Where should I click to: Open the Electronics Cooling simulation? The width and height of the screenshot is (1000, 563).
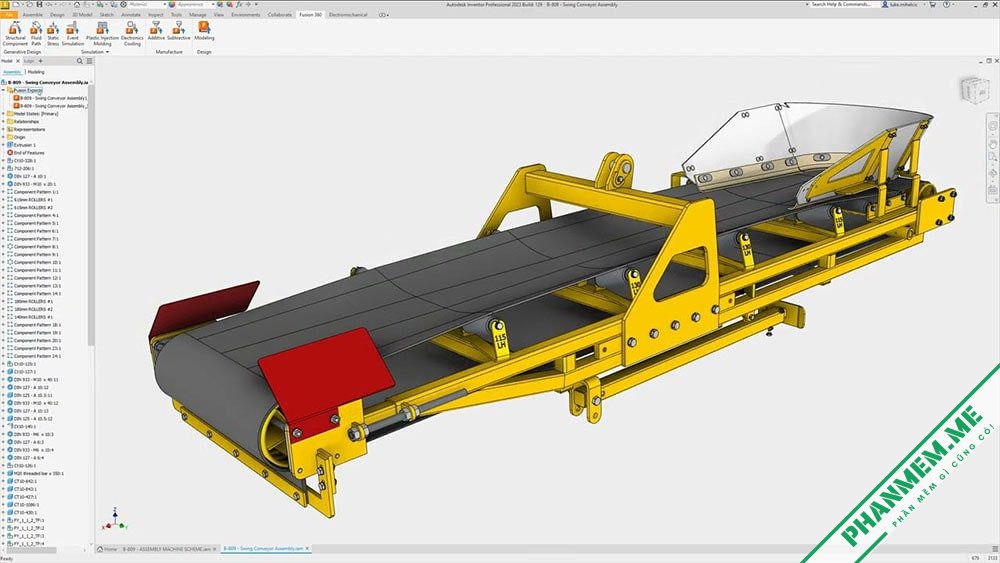tap(132, 33)
